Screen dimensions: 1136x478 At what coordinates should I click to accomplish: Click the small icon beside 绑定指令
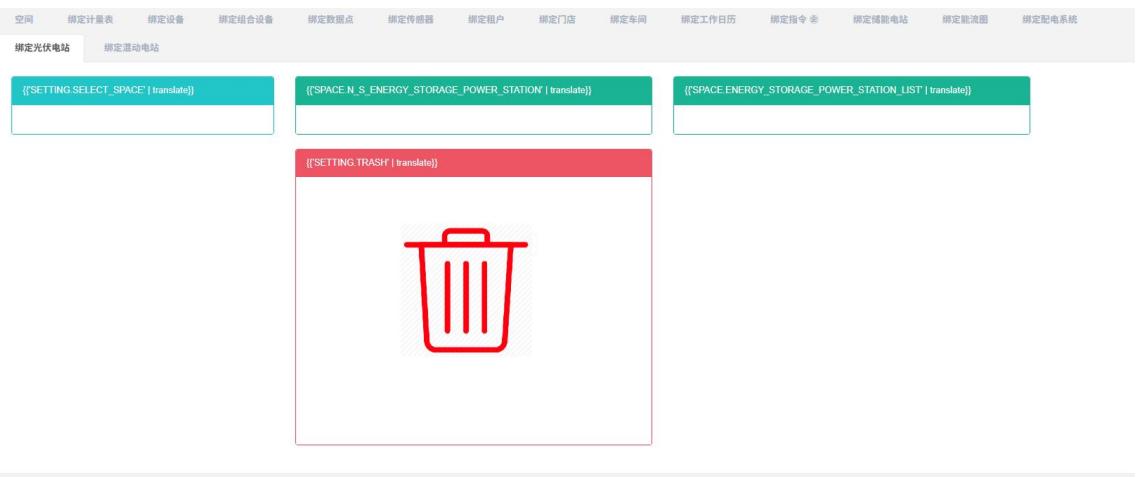pos(813,20)
